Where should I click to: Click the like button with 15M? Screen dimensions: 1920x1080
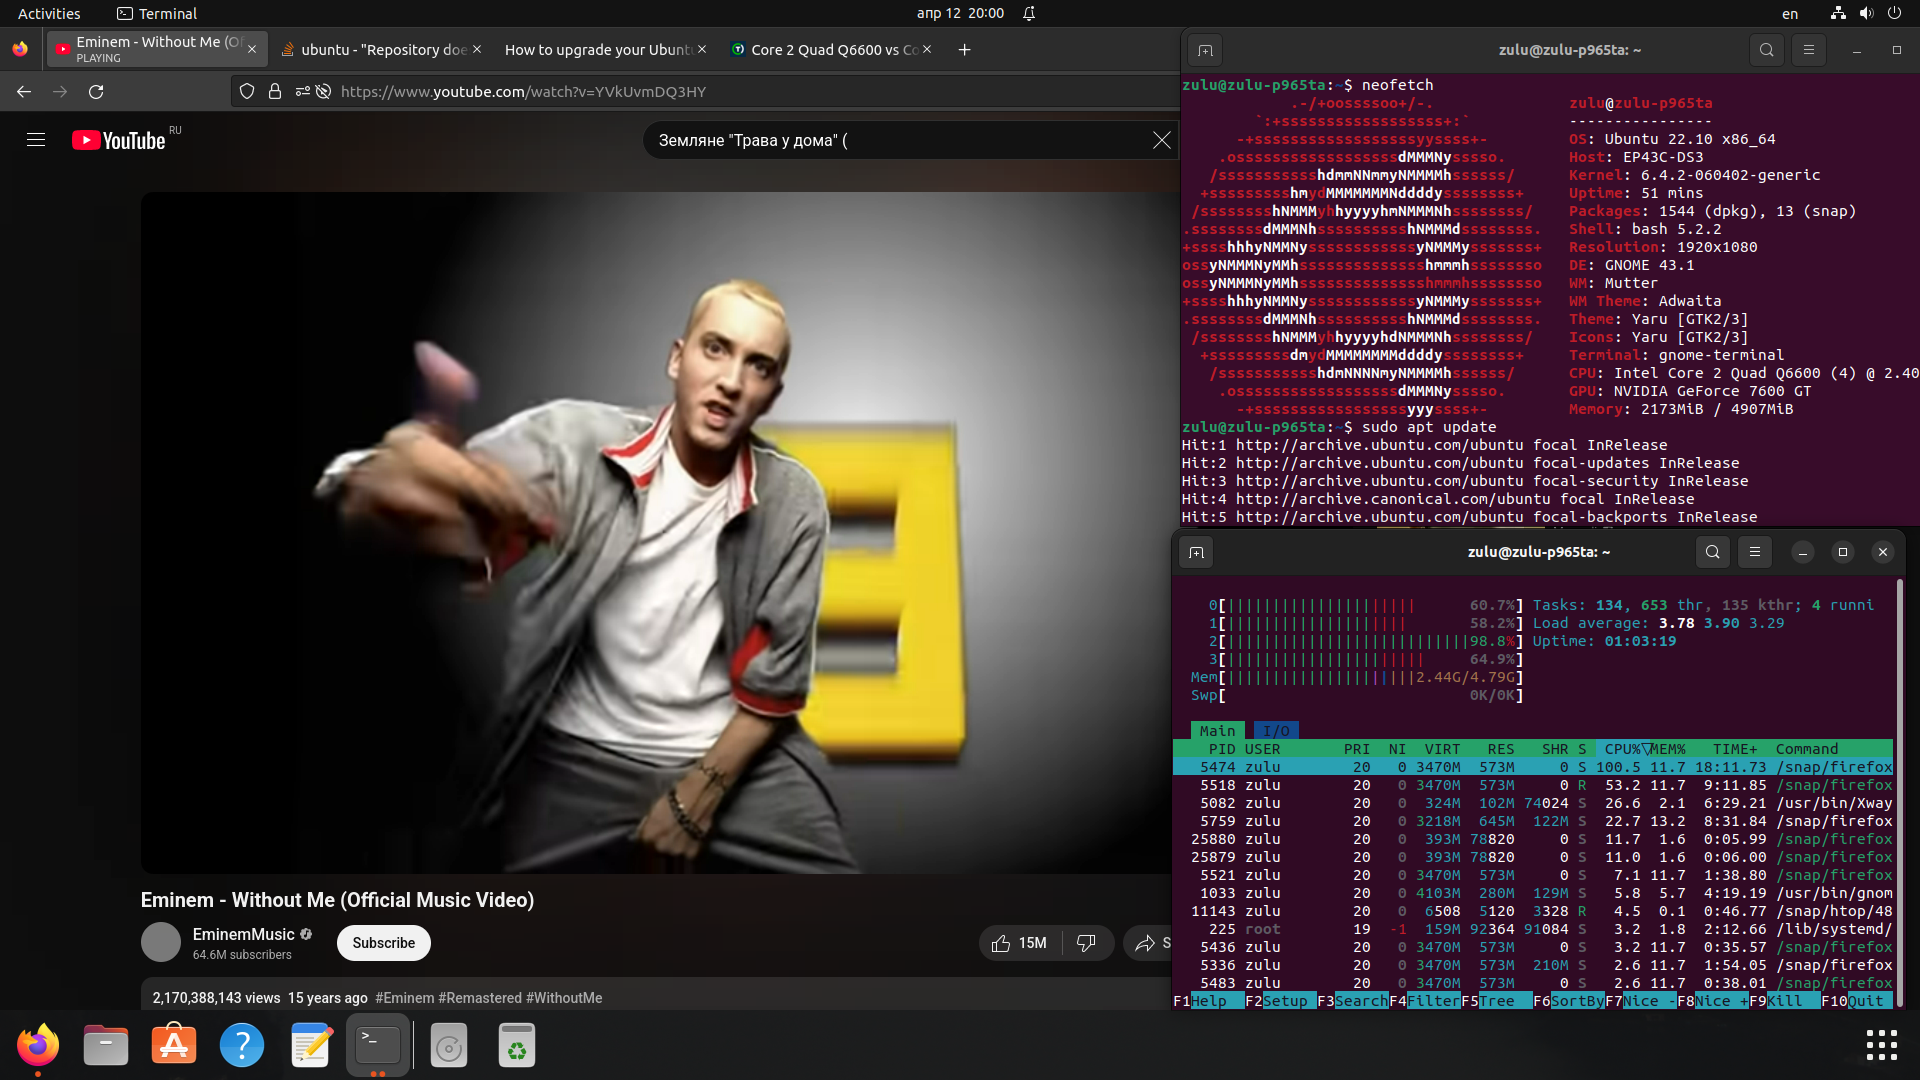pos(1019,943)
